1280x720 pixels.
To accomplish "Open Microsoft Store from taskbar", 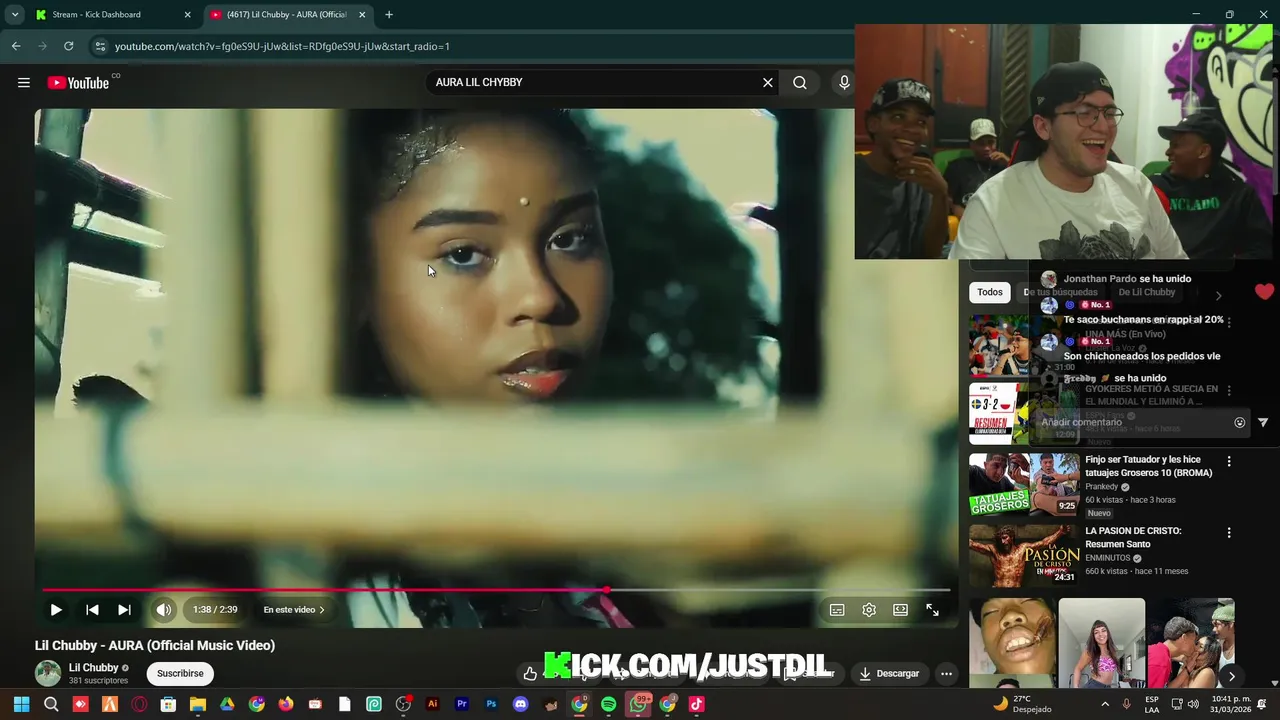I will pyautogui.click(x=168, y=704).
